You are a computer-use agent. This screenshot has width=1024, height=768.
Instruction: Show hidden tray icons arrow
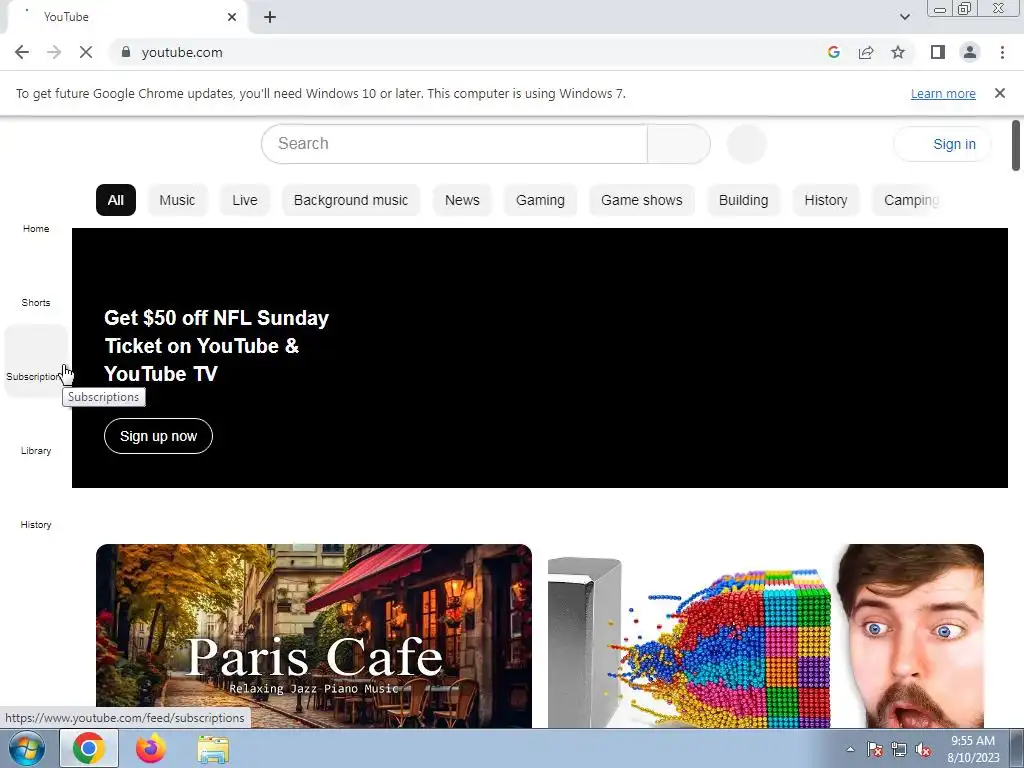click(850, 749)
